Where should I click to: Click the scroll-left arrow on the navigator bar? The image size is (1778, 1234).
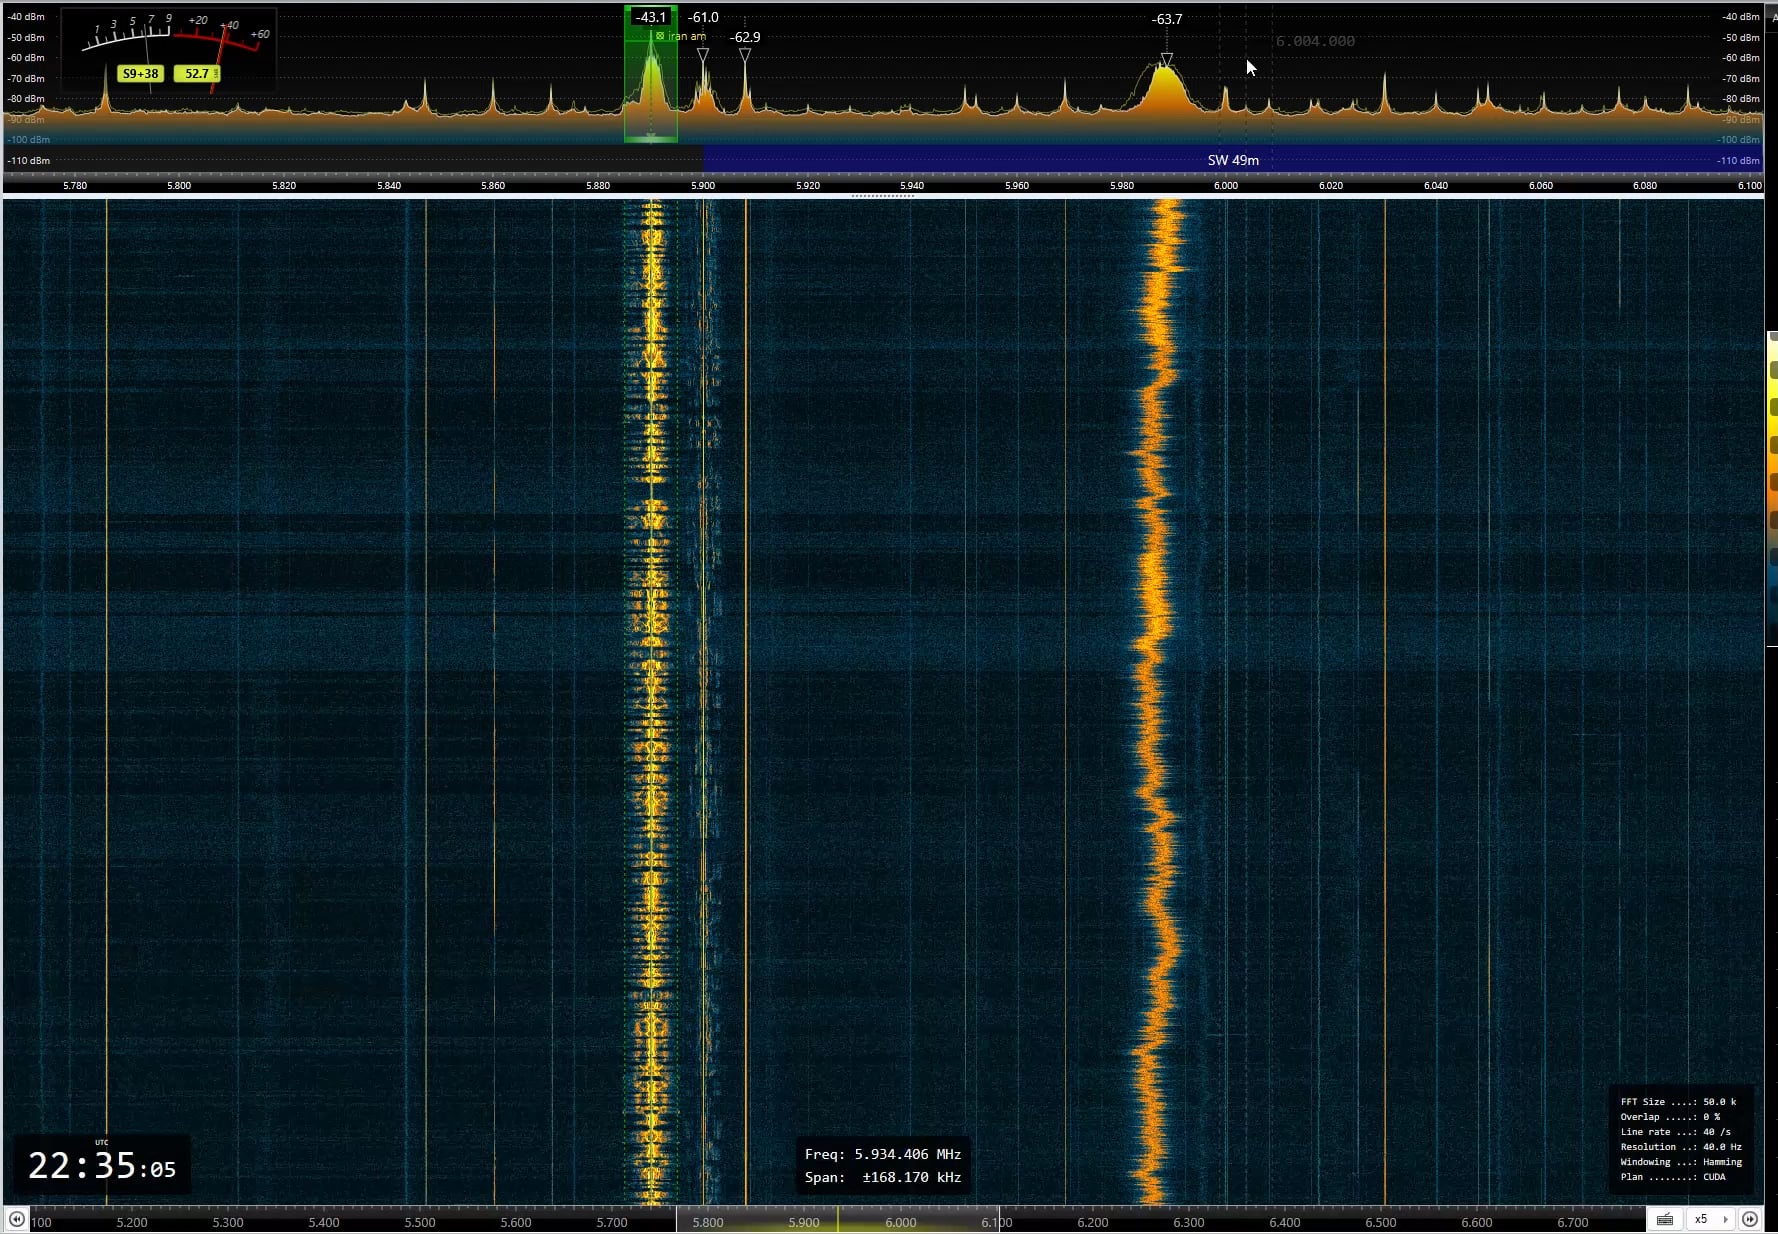tap(17, 1219)
